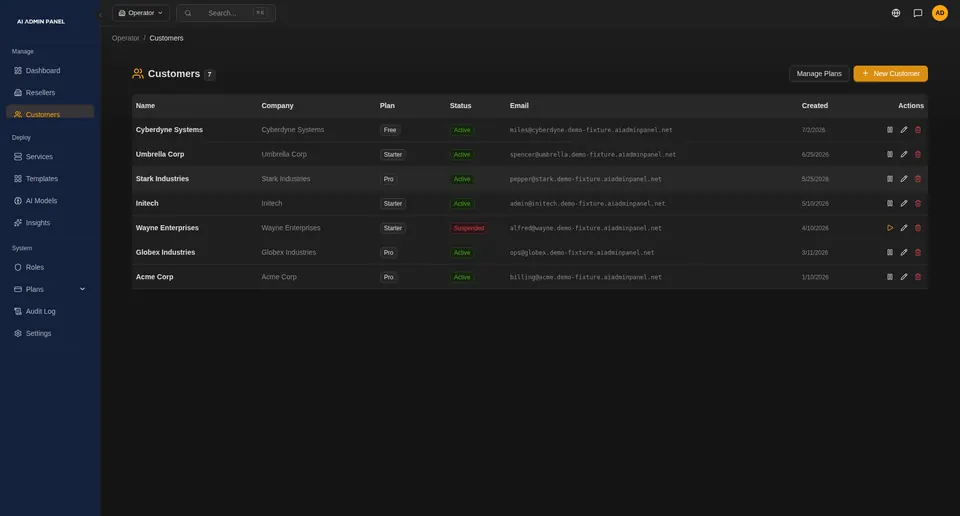Suspend the Acme Corp customer

890,277
